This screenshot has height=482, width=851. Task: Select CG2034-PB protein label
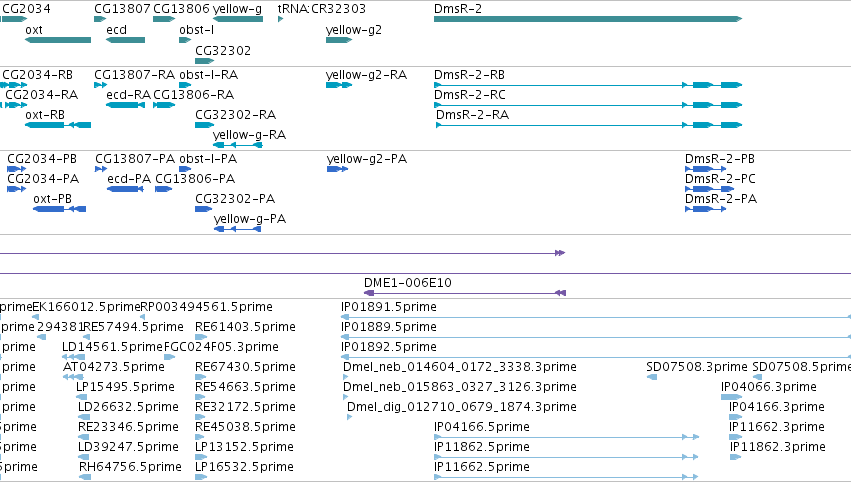(42, 158)
